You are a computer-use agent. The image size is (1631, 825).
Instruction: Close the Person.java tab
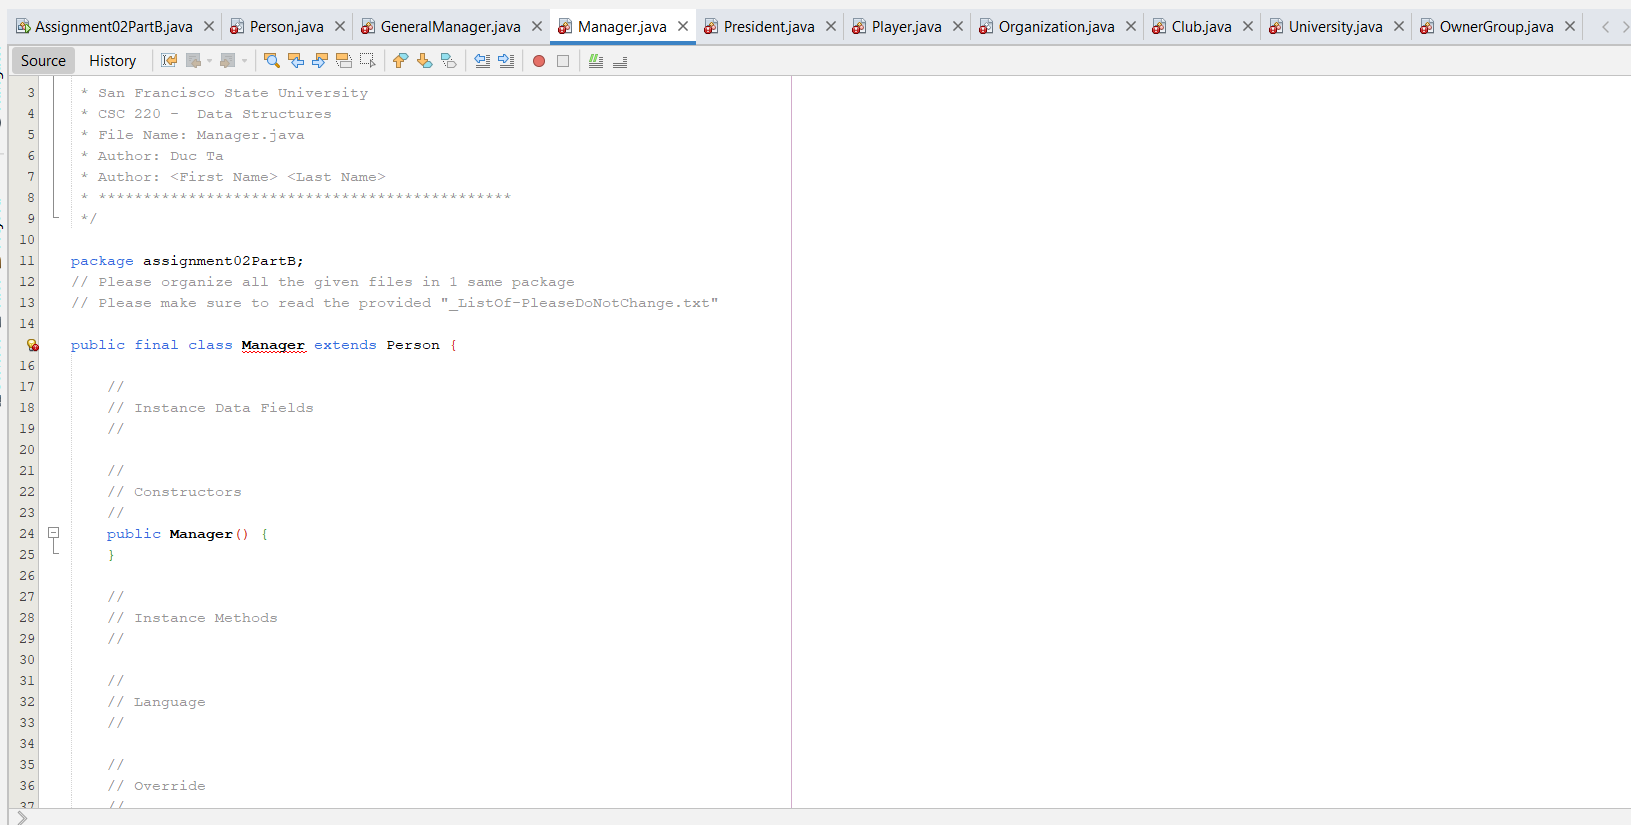[340, 27]
